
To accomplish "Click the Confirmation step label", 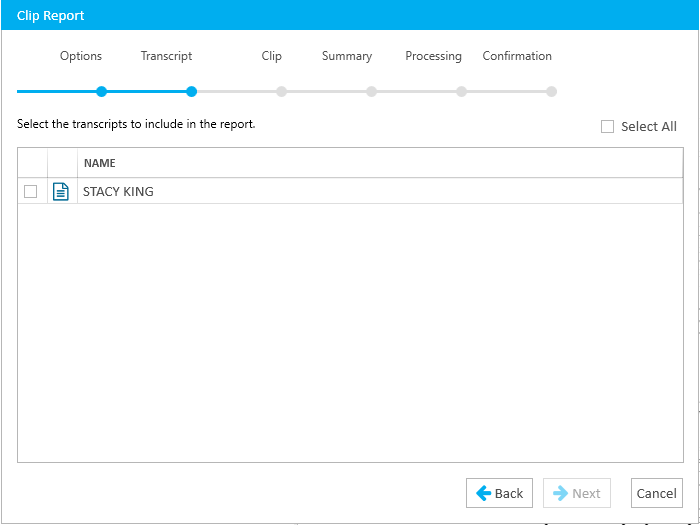I will click(x=517, y=56).
